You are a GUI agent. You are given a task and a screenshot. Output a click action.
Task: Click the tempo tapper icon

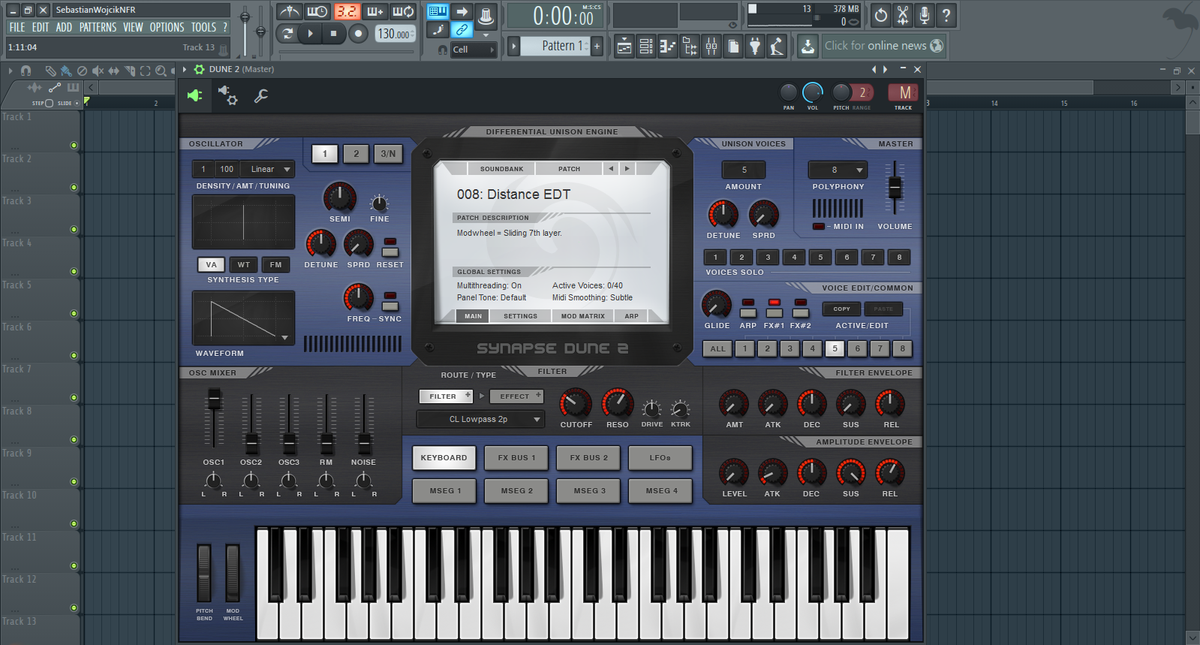pos(778,46)
